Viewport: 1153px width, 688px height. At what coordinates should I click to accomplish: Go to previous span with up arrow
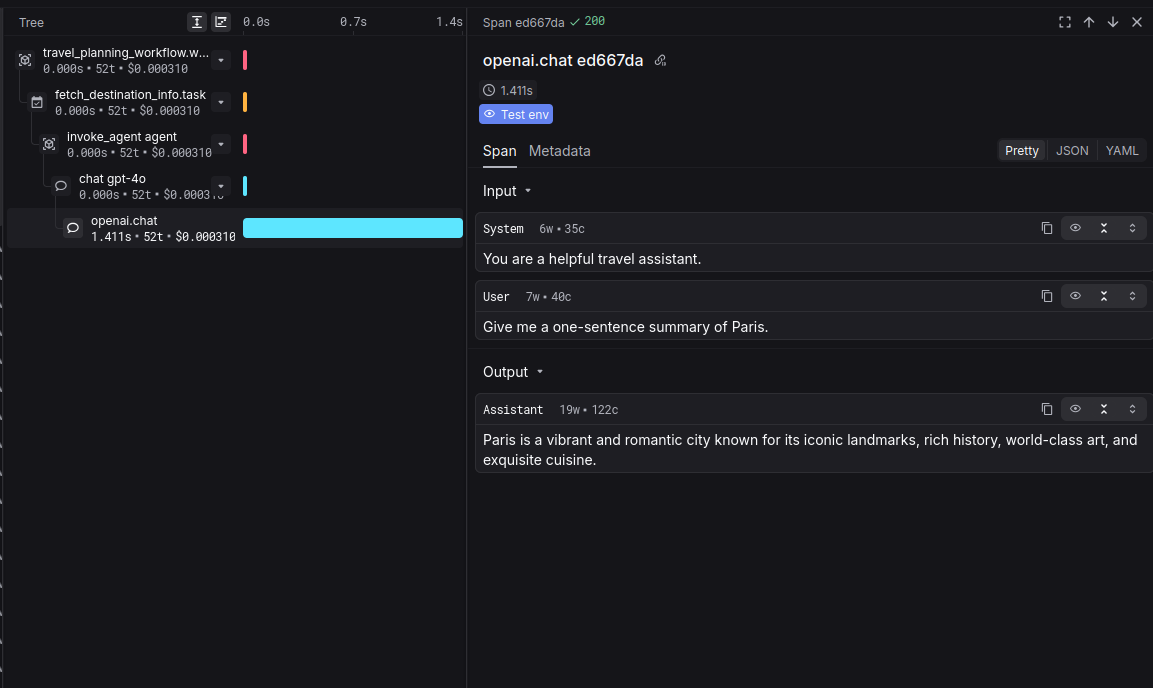point(1089,22)
